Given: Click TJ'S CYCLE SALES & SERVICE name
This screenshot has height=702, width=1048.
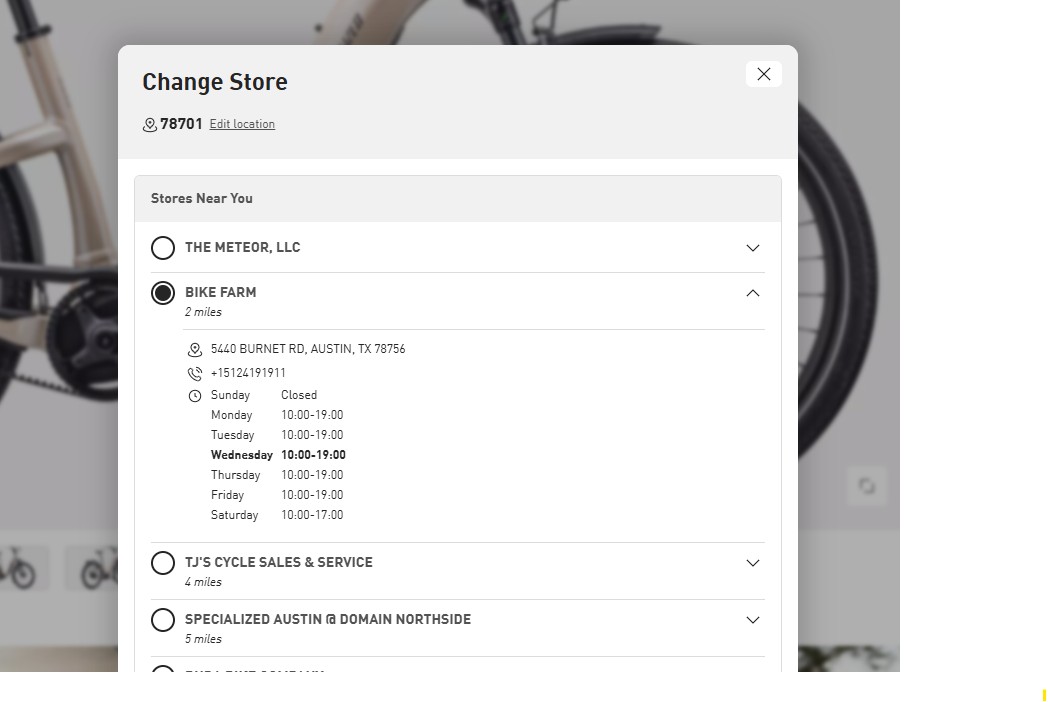Looking at the screenshot, I should pos(279,562).
